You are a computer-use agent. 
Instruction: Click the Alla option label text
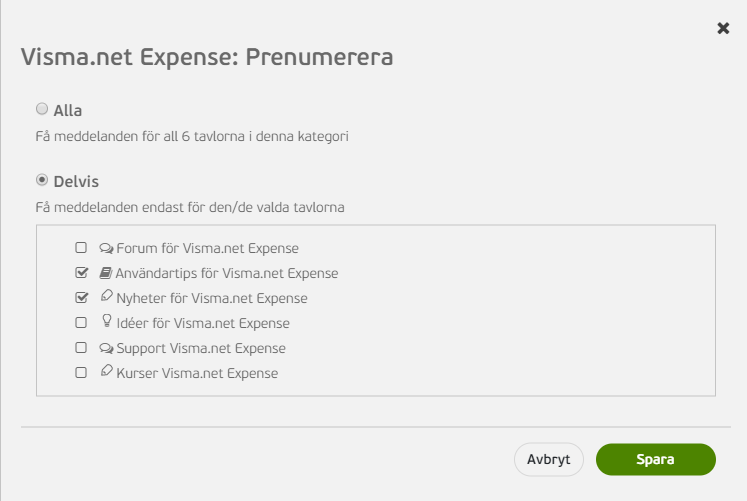[x=68, y=110]
